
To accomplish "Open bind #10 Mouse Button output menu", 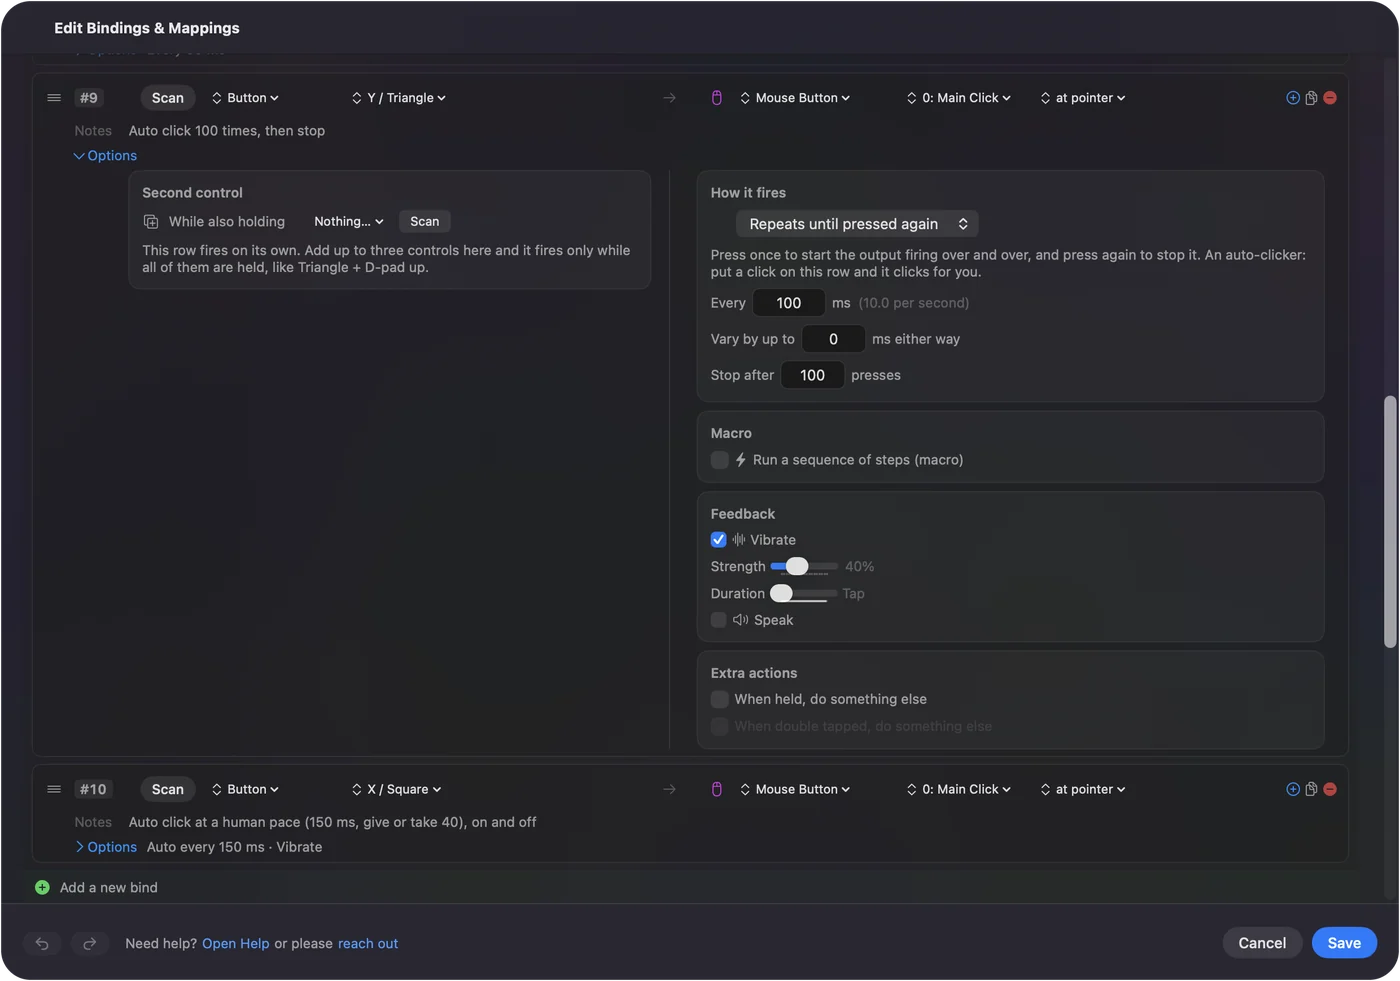I will pos(795,789).
